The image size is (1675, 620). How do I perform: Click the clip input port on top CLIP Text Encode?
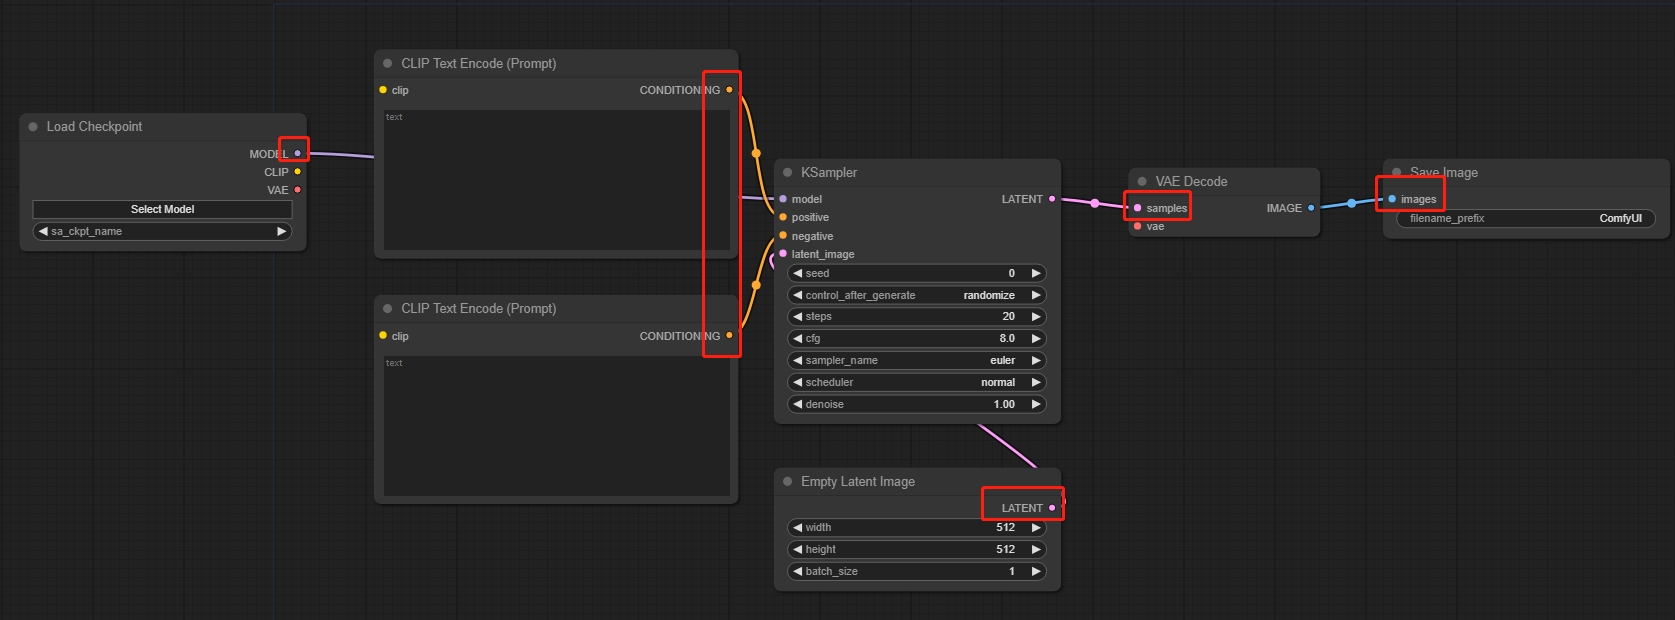383,90
